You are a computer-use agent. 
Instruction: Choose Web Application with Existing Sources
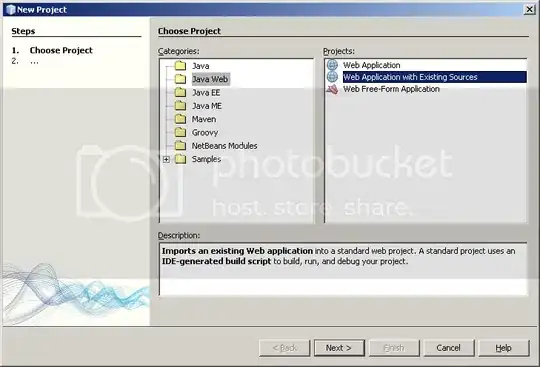[x=434, y=77]
